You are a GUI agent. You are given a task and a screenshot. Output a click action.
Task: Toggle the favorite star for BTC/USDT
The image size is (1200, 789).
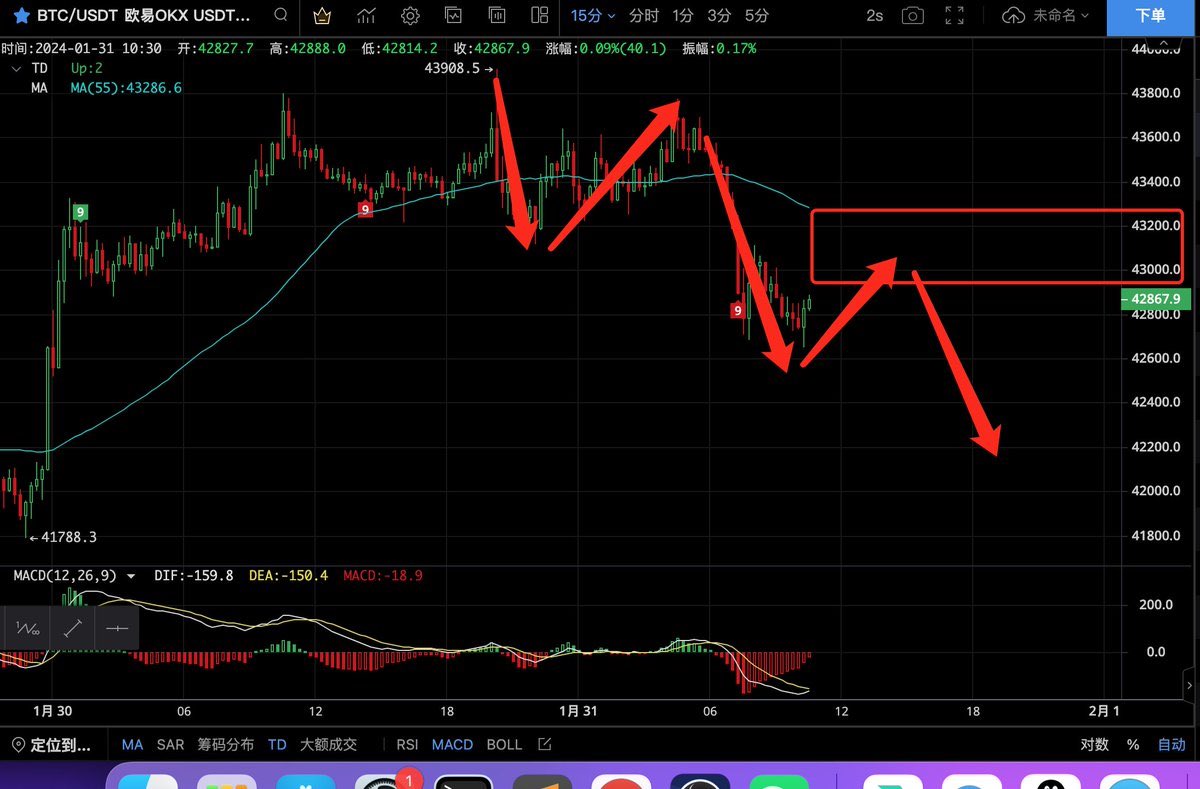coord(21,16)
